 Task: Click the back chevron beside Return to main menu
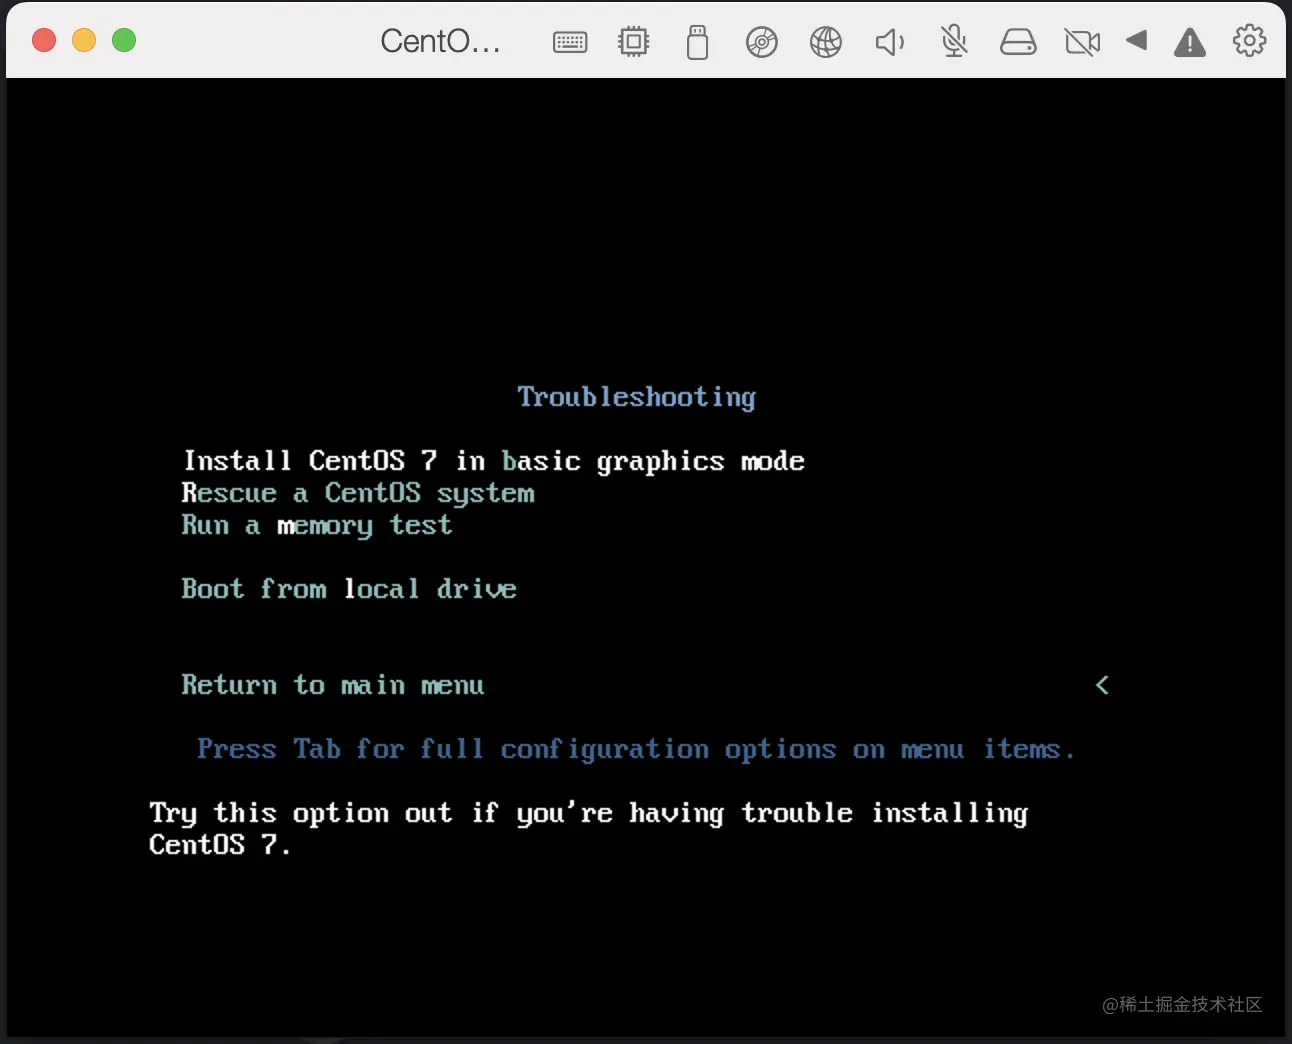click(1102, 685)
